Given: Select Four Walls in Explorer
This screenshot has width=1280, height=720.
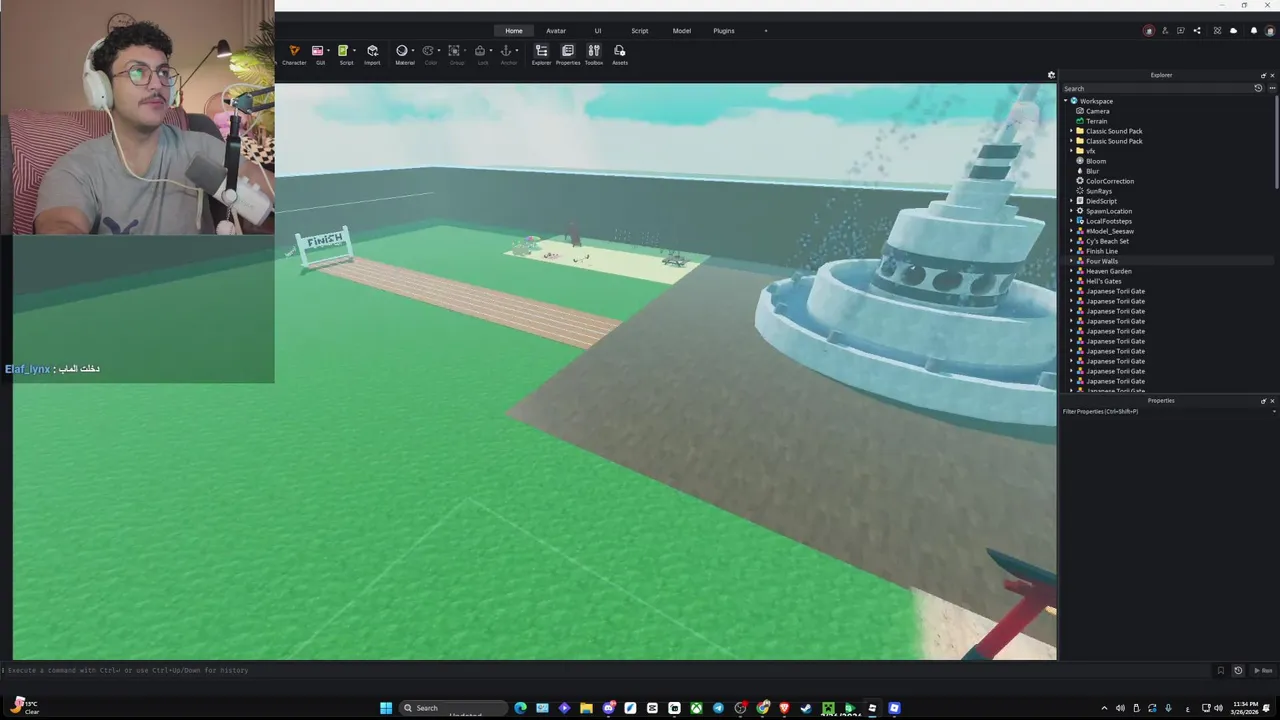Looking at the screenshot, I should pyautogui.click(x=1102, y=261).
